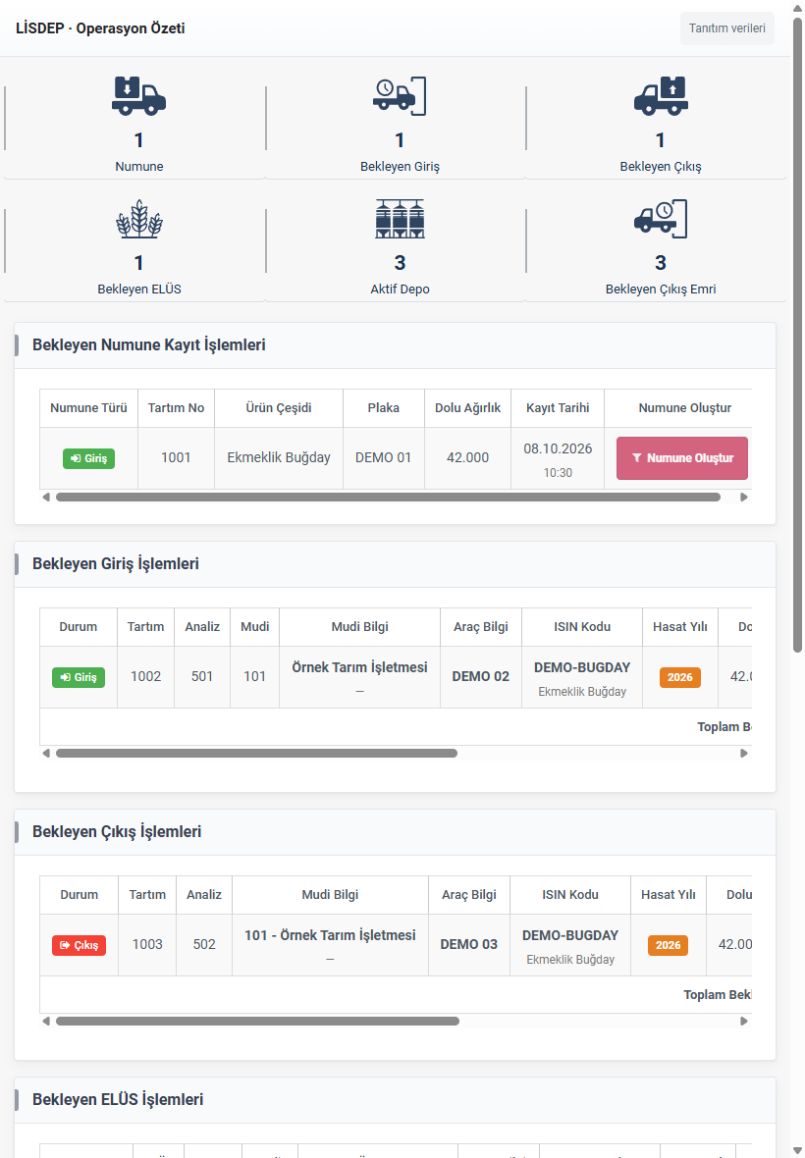This screenshot has height=1158, width=805.
Task: Click the ISIN Kodu header in Bekleyen Giriş table
Action: (582, 627)
